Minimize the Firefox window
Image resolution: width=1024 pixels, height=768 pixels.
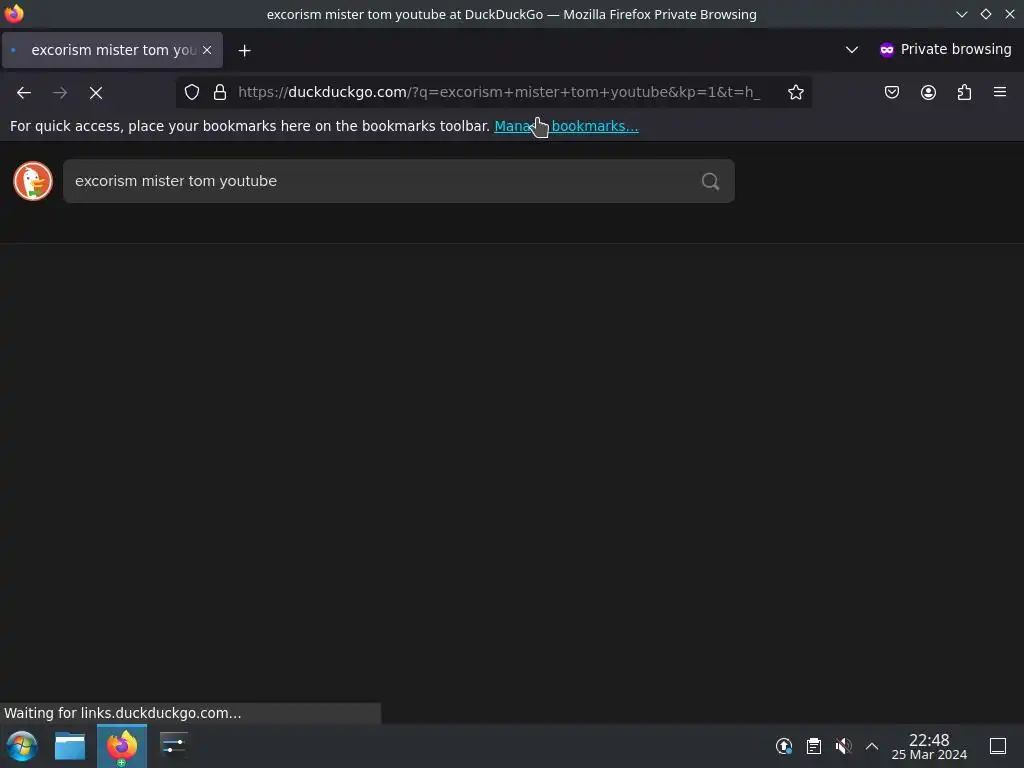[x=961, y=14]
